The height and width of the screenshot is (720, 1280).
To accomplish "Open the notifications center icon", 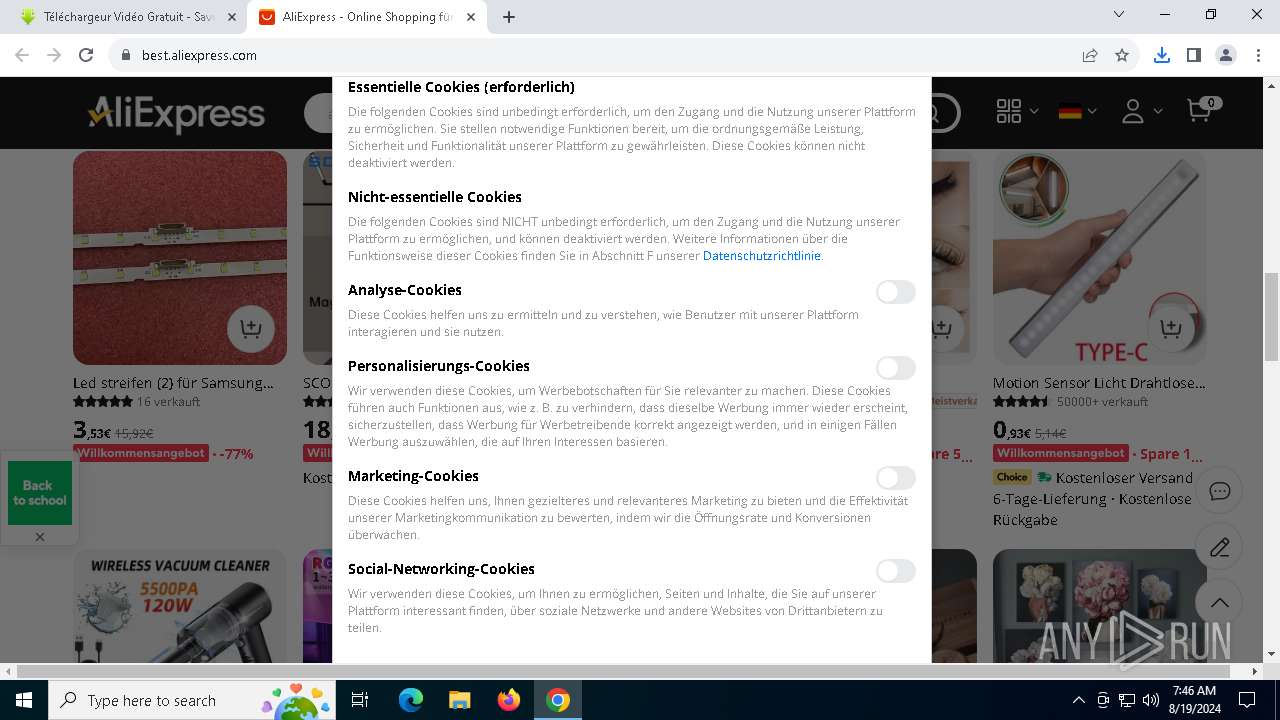I will [1247, 700].
